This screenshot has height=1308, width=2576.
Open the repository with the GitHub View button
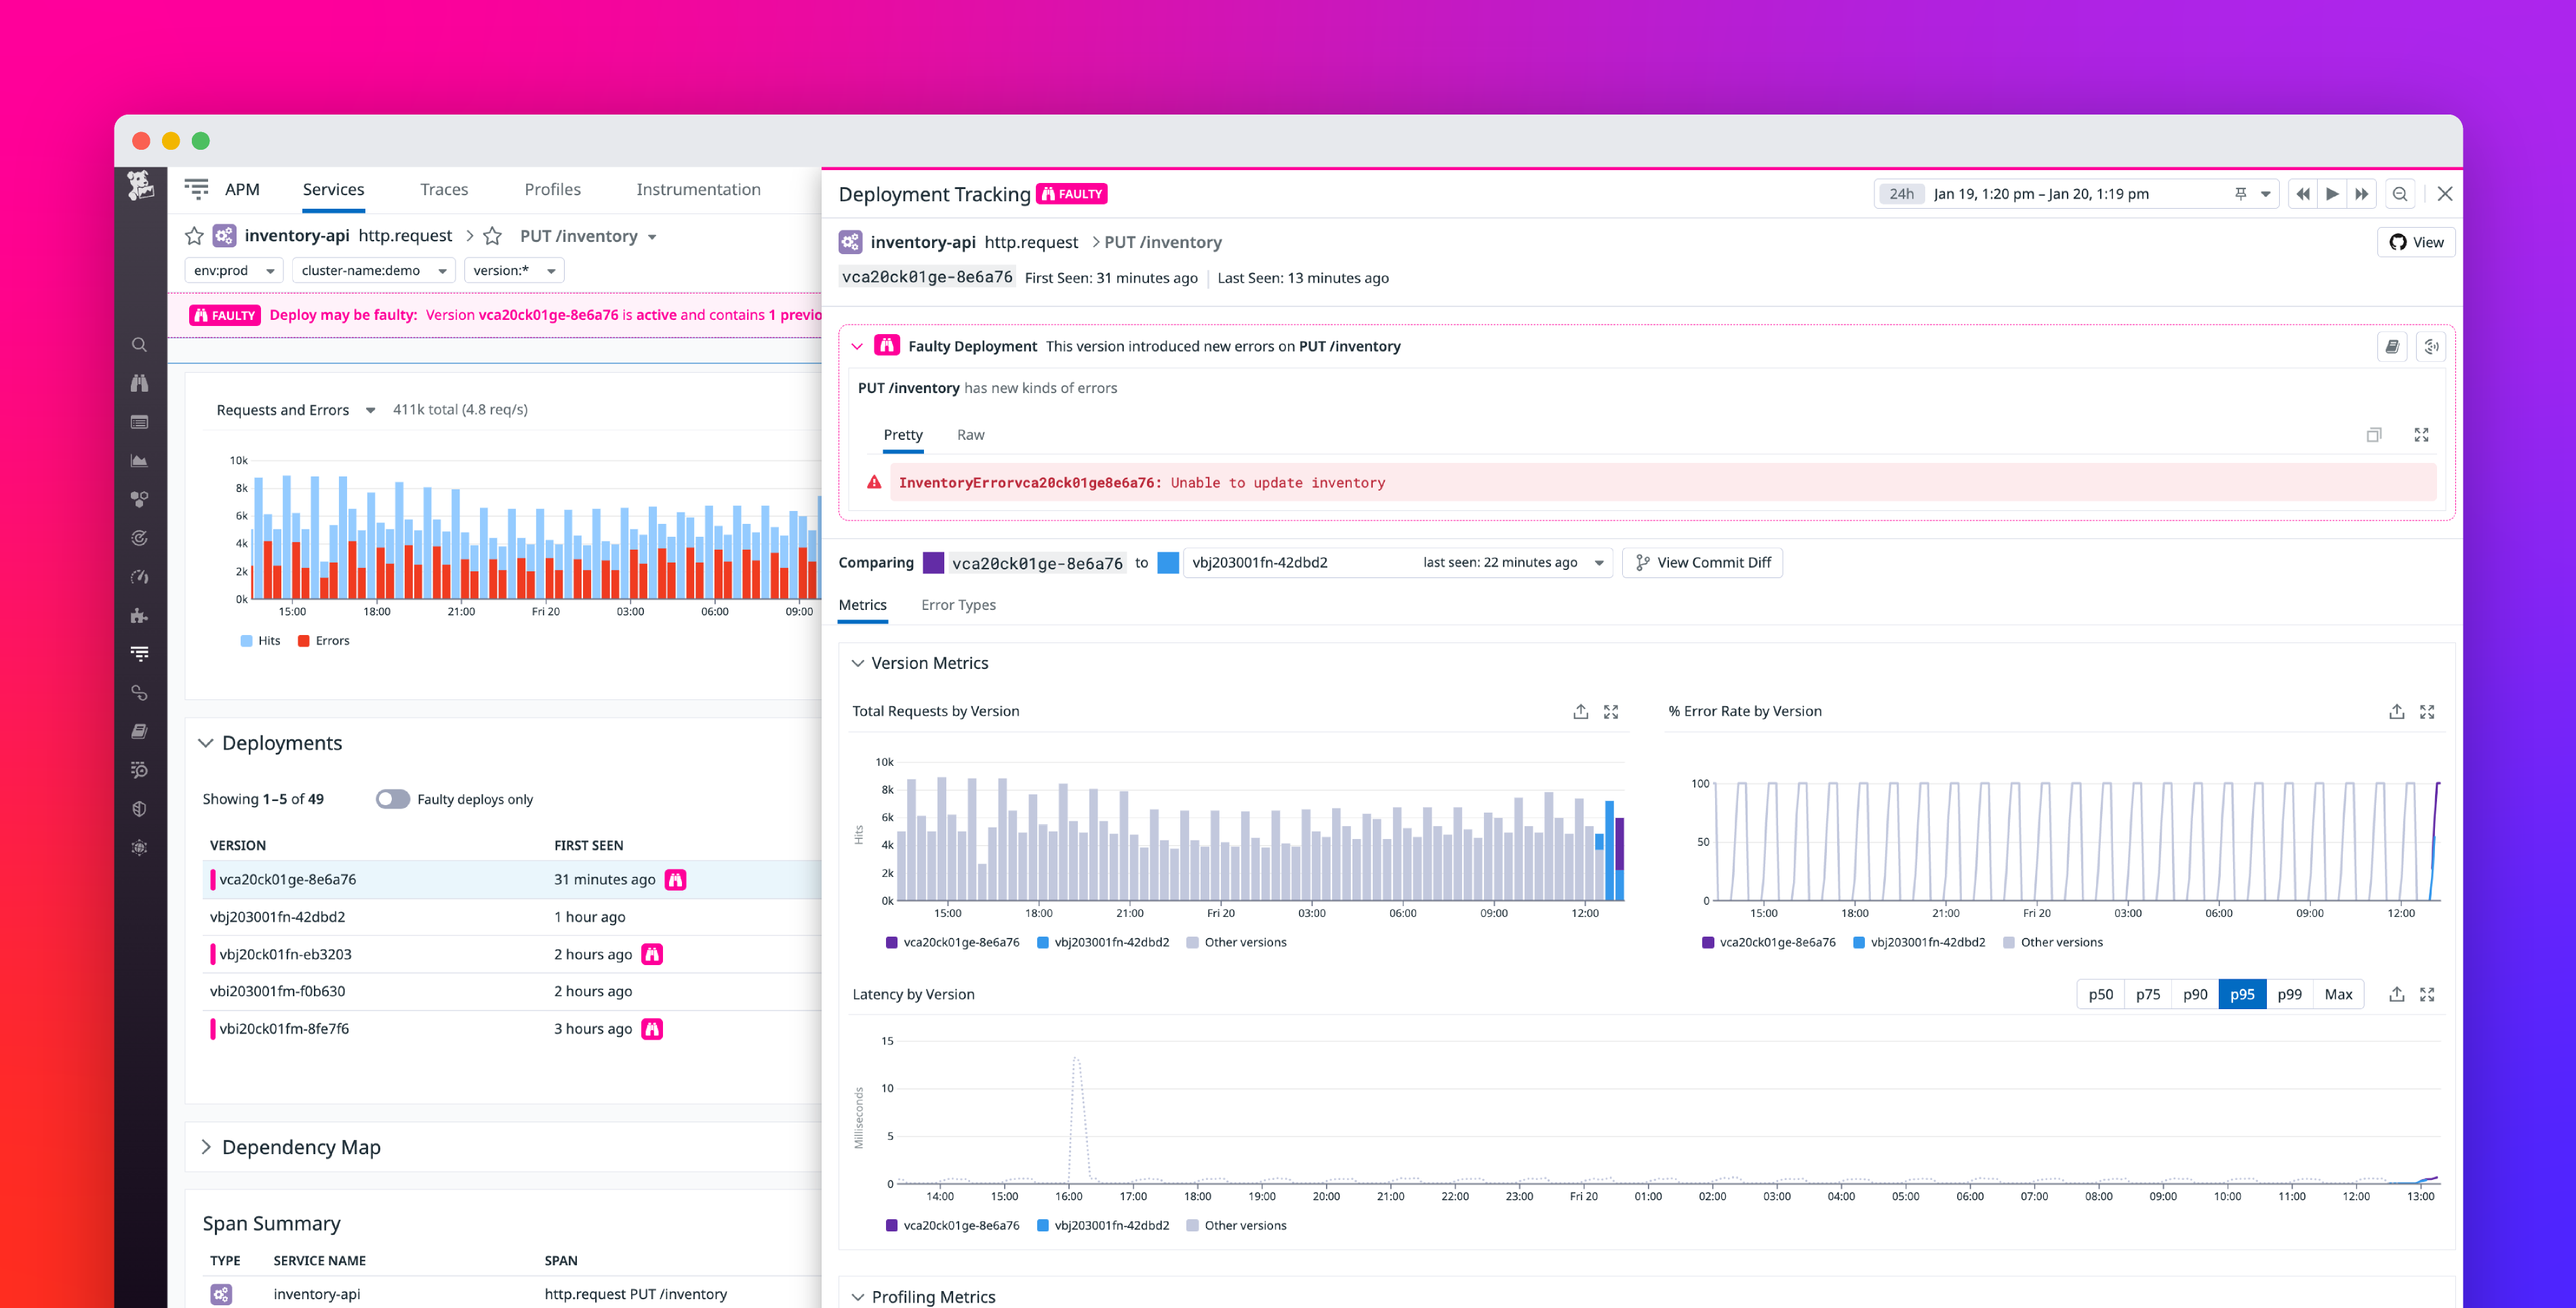pyautogui.click(x=2415, y=241)
